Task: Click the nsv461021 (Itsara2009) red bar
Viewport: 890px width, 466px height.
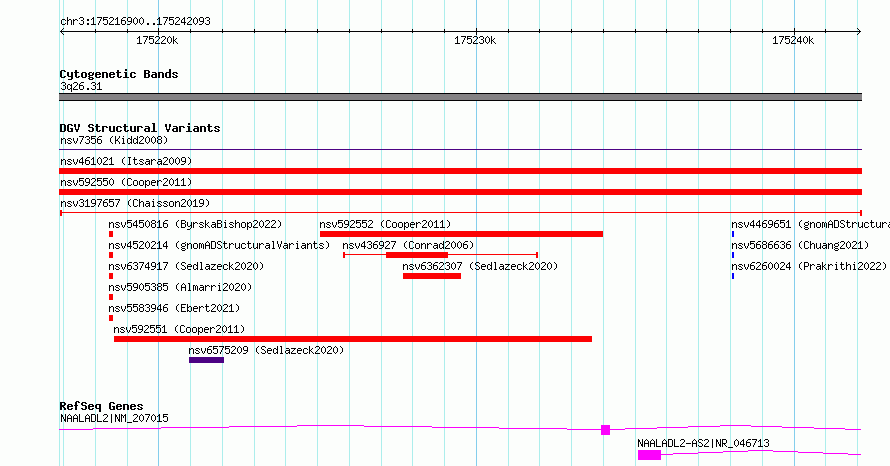Action: 460,171
